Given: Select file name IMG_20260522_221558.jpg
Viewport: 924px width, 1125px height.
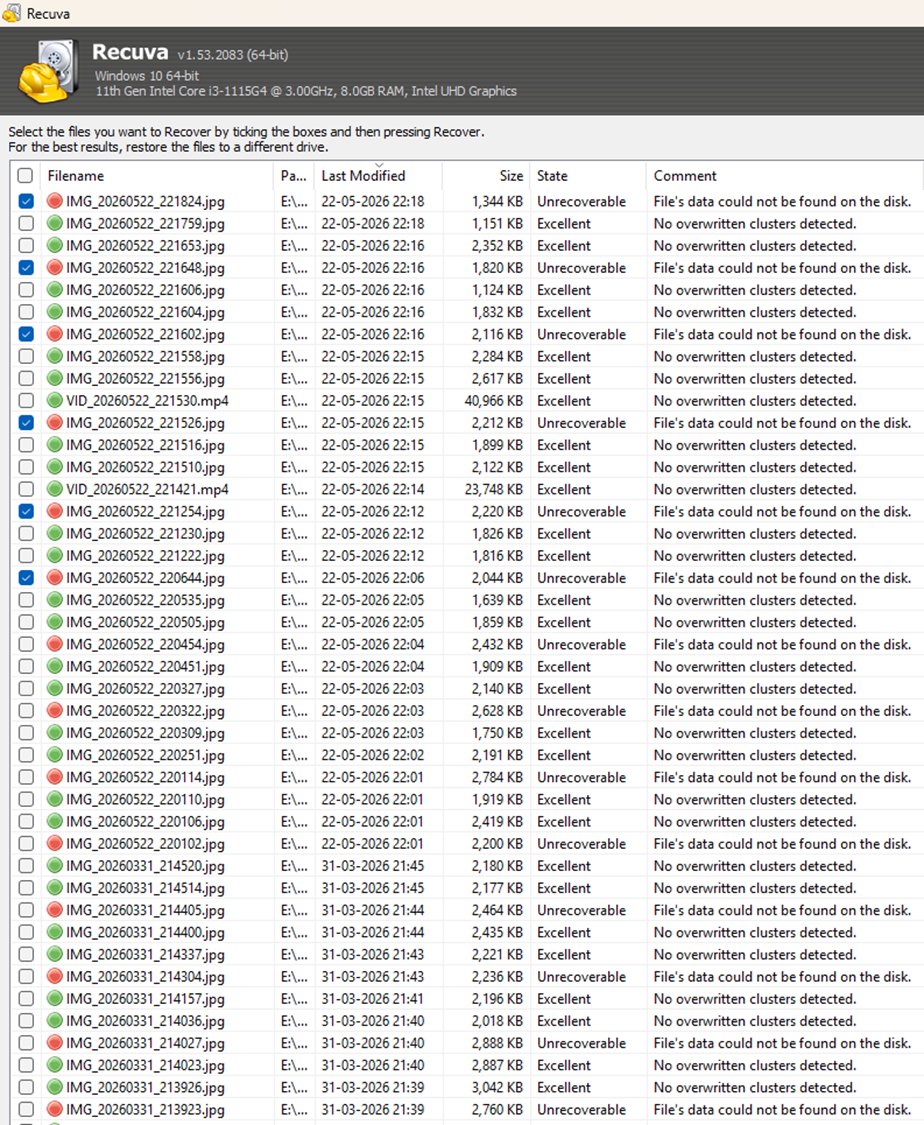Looking at the screenshot, I should coord(145,357).
